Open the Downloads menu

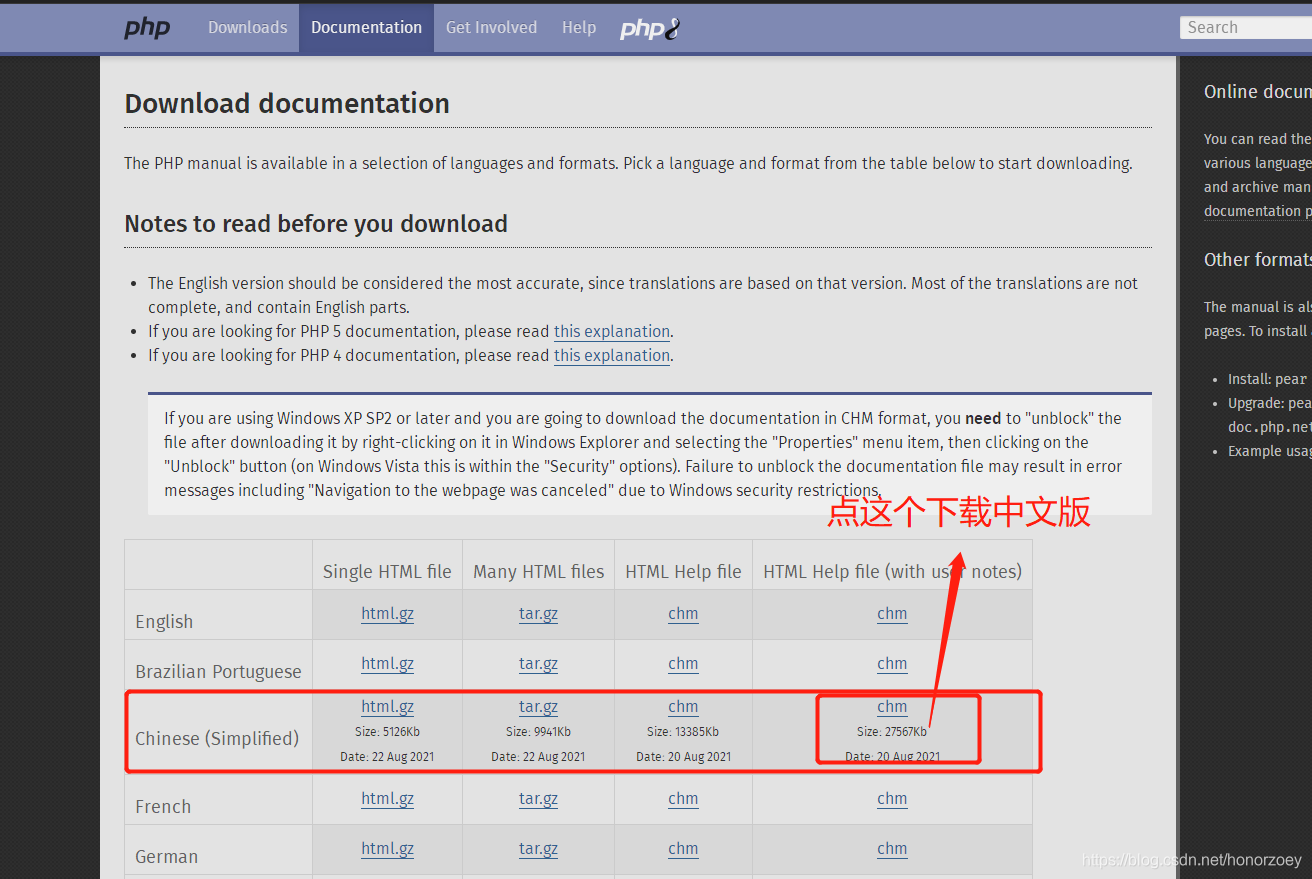[x=248, y=28]
